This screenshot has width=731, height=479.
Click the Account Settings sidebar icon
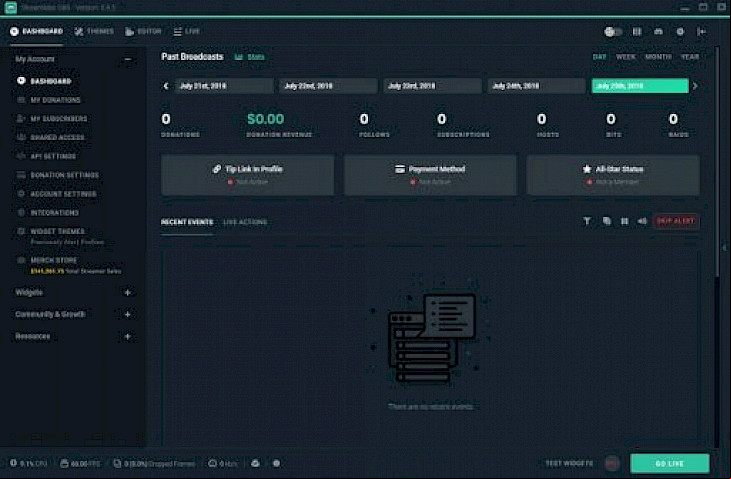click(x=21, y=194)
